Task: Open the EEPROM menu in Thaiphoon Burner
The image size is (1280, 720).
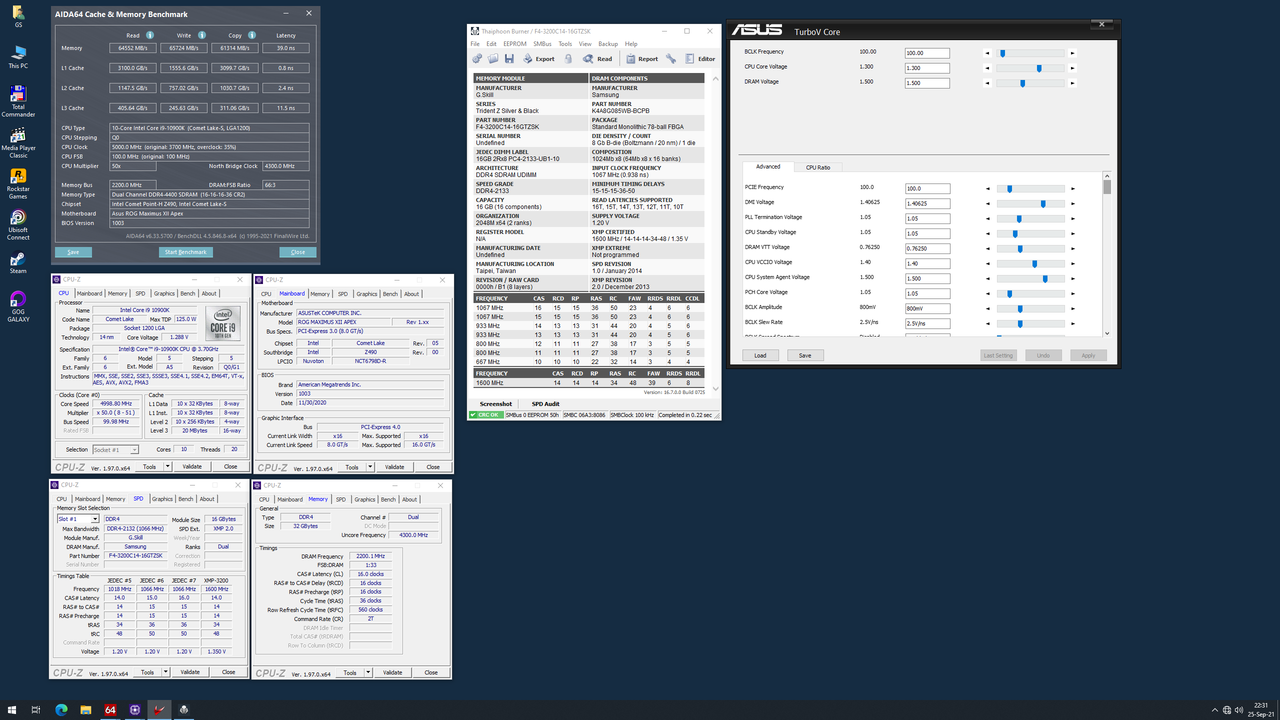Action: click(x=515, y=44)
